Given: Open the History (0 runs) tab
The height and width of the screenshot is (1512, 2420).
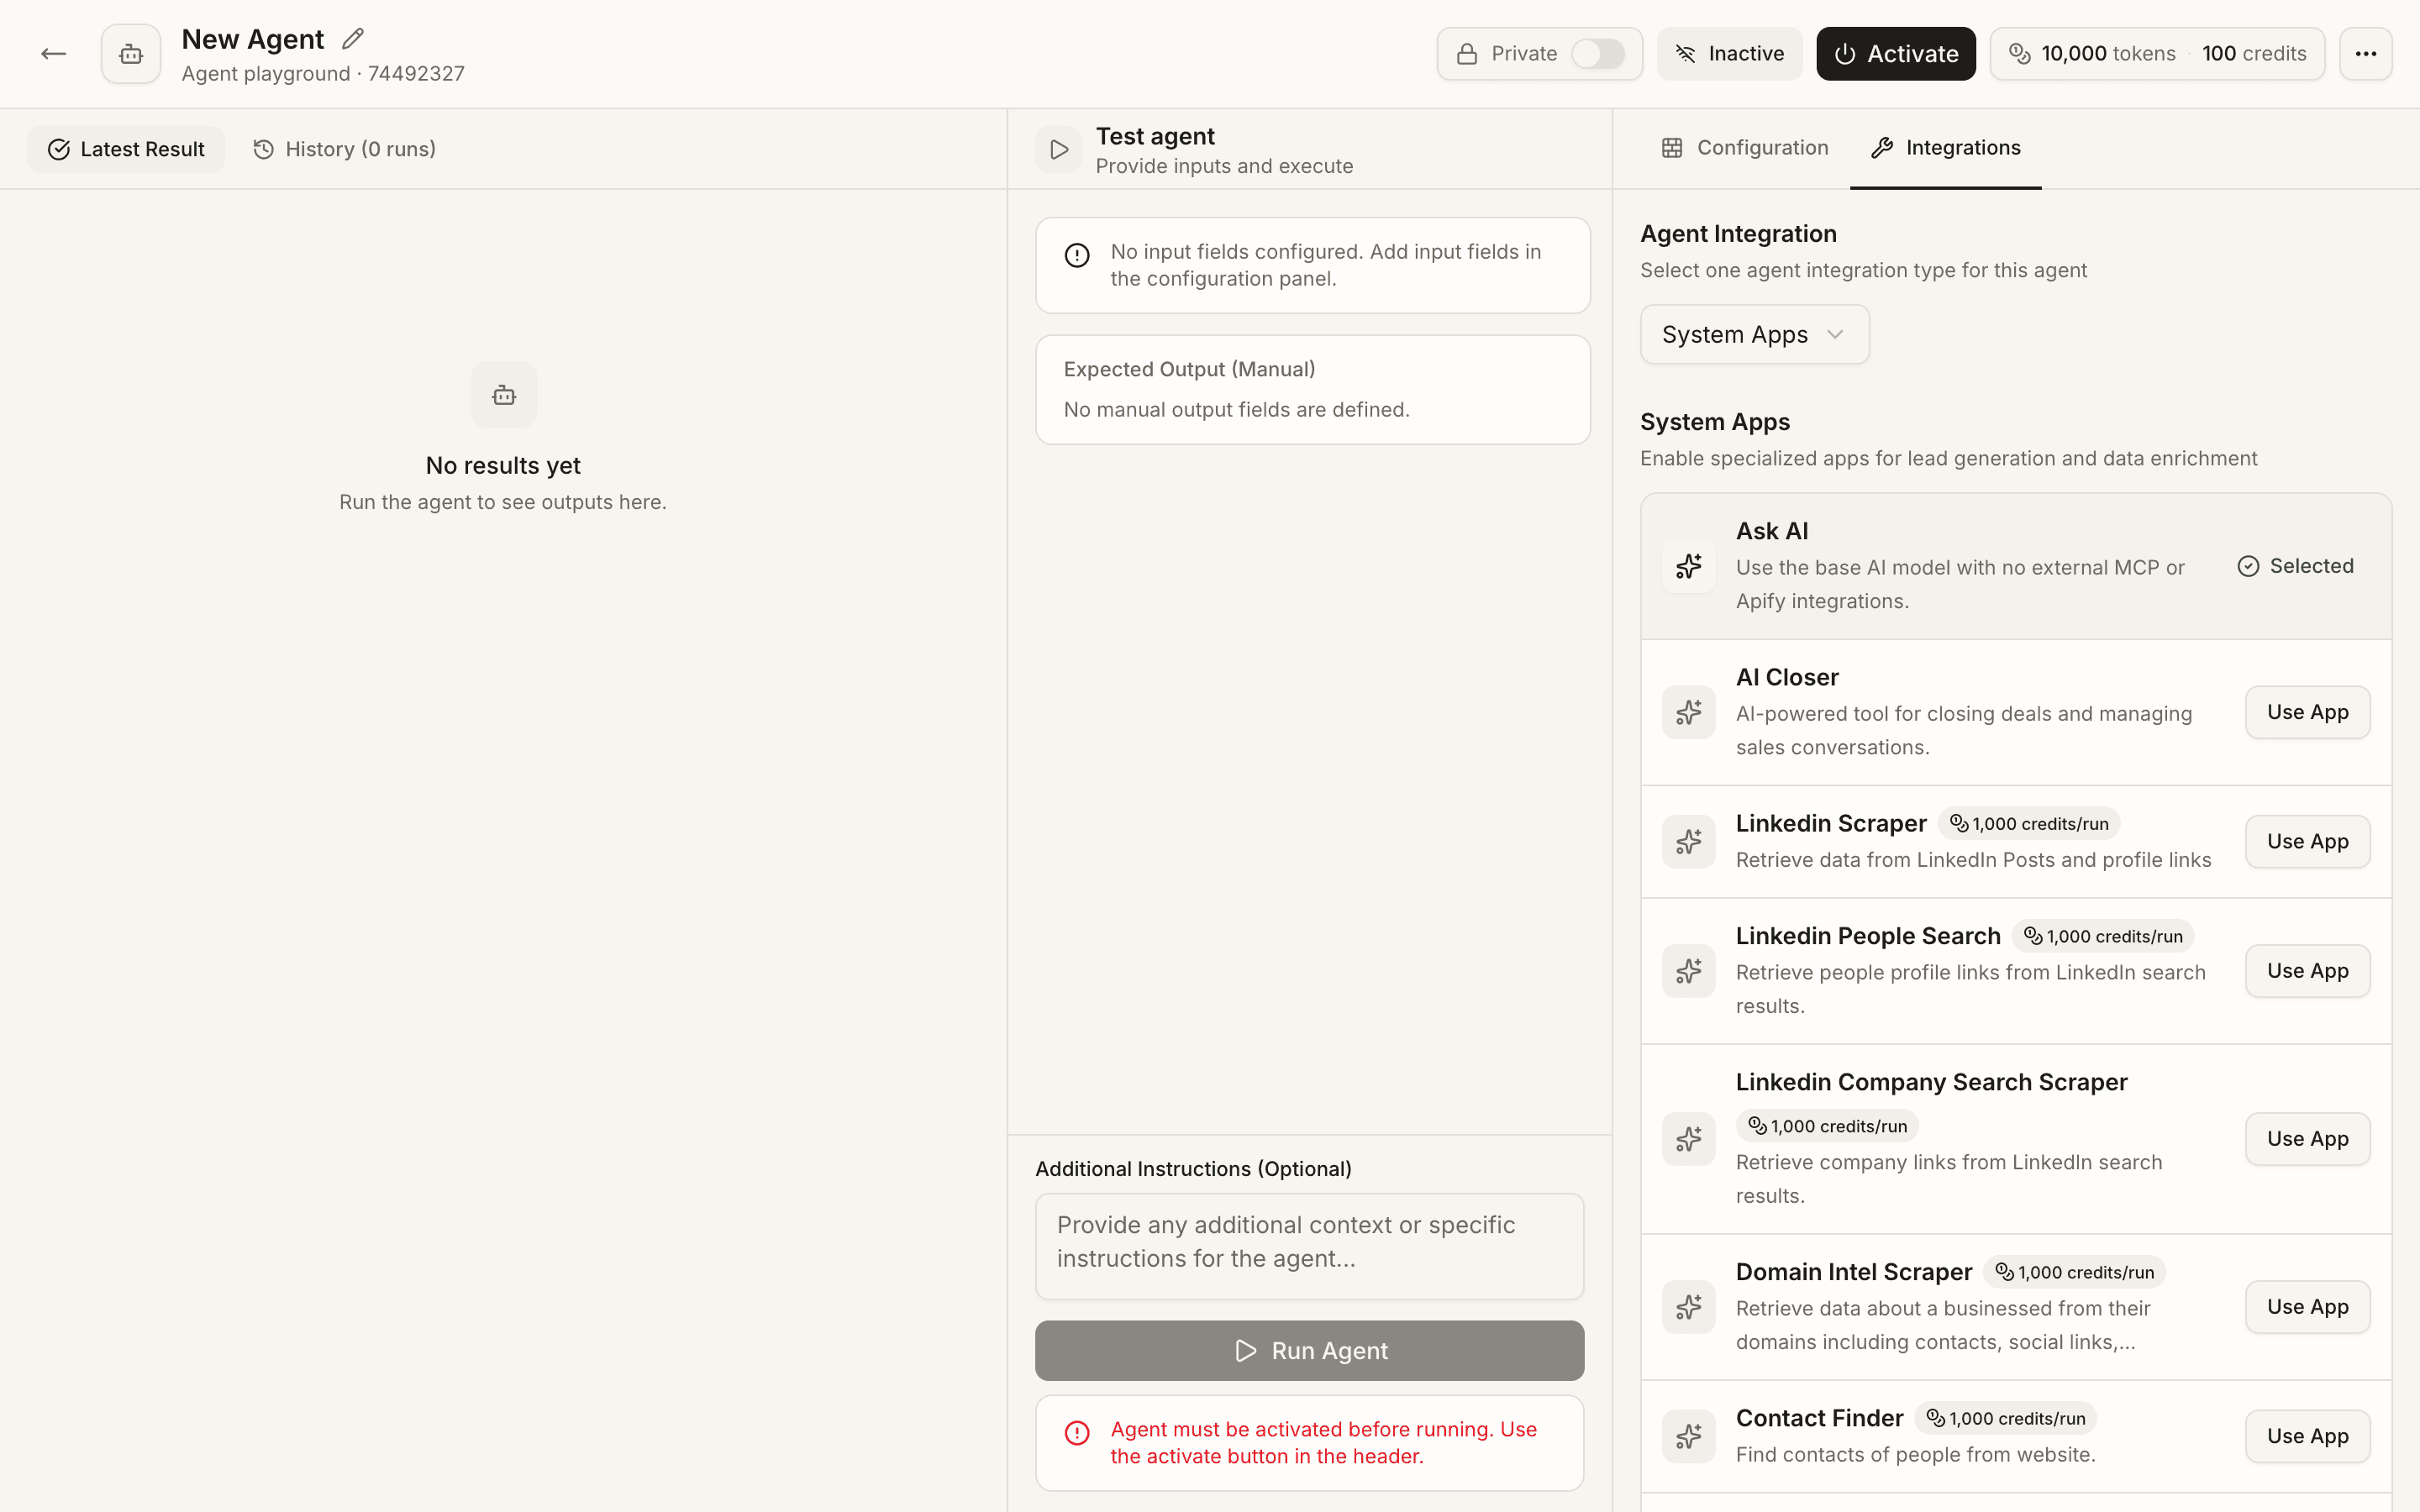Looking at the screenshot, I should (x=344, y=149).
